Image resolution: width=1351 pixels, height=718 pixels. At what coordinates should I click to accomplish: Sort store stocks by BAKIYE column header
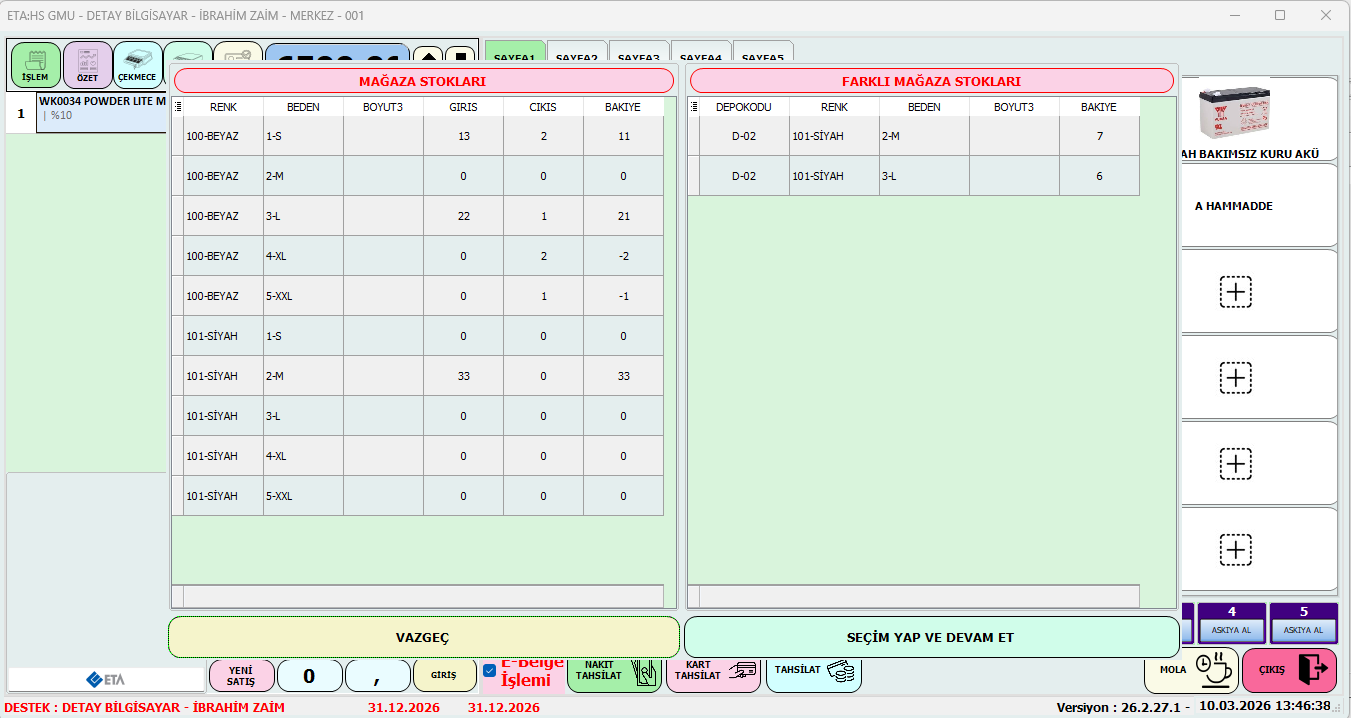(623, 107)
